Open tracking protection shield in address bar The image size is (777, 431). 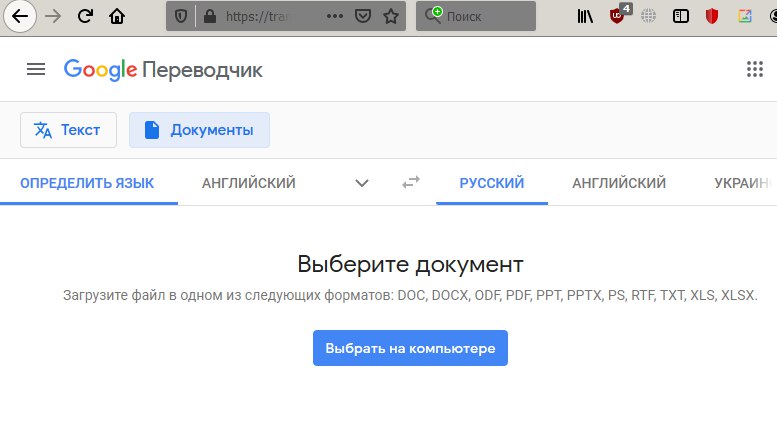click(181, 16)
